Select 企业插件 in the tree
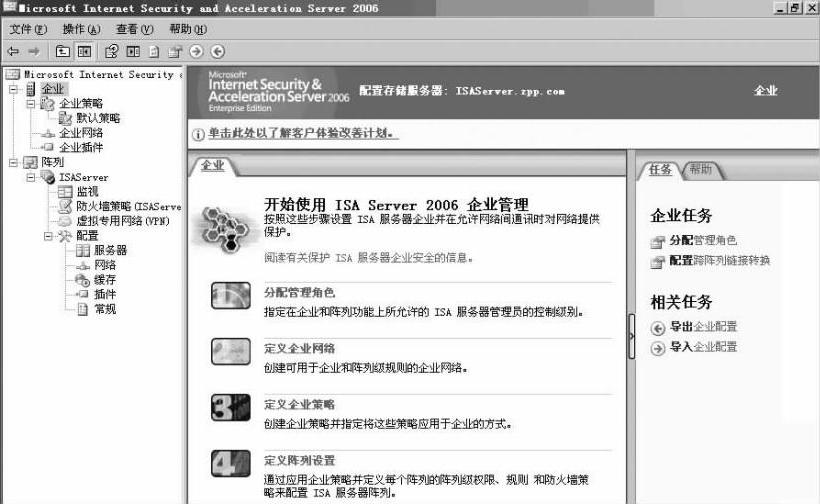 [81, 147]
